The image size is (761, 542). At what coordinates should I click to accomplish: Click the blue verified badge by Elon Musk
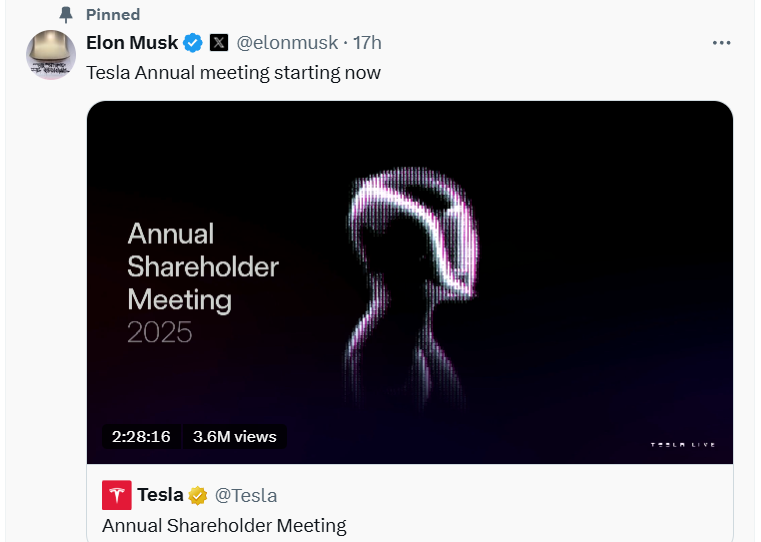pos(194,43)
